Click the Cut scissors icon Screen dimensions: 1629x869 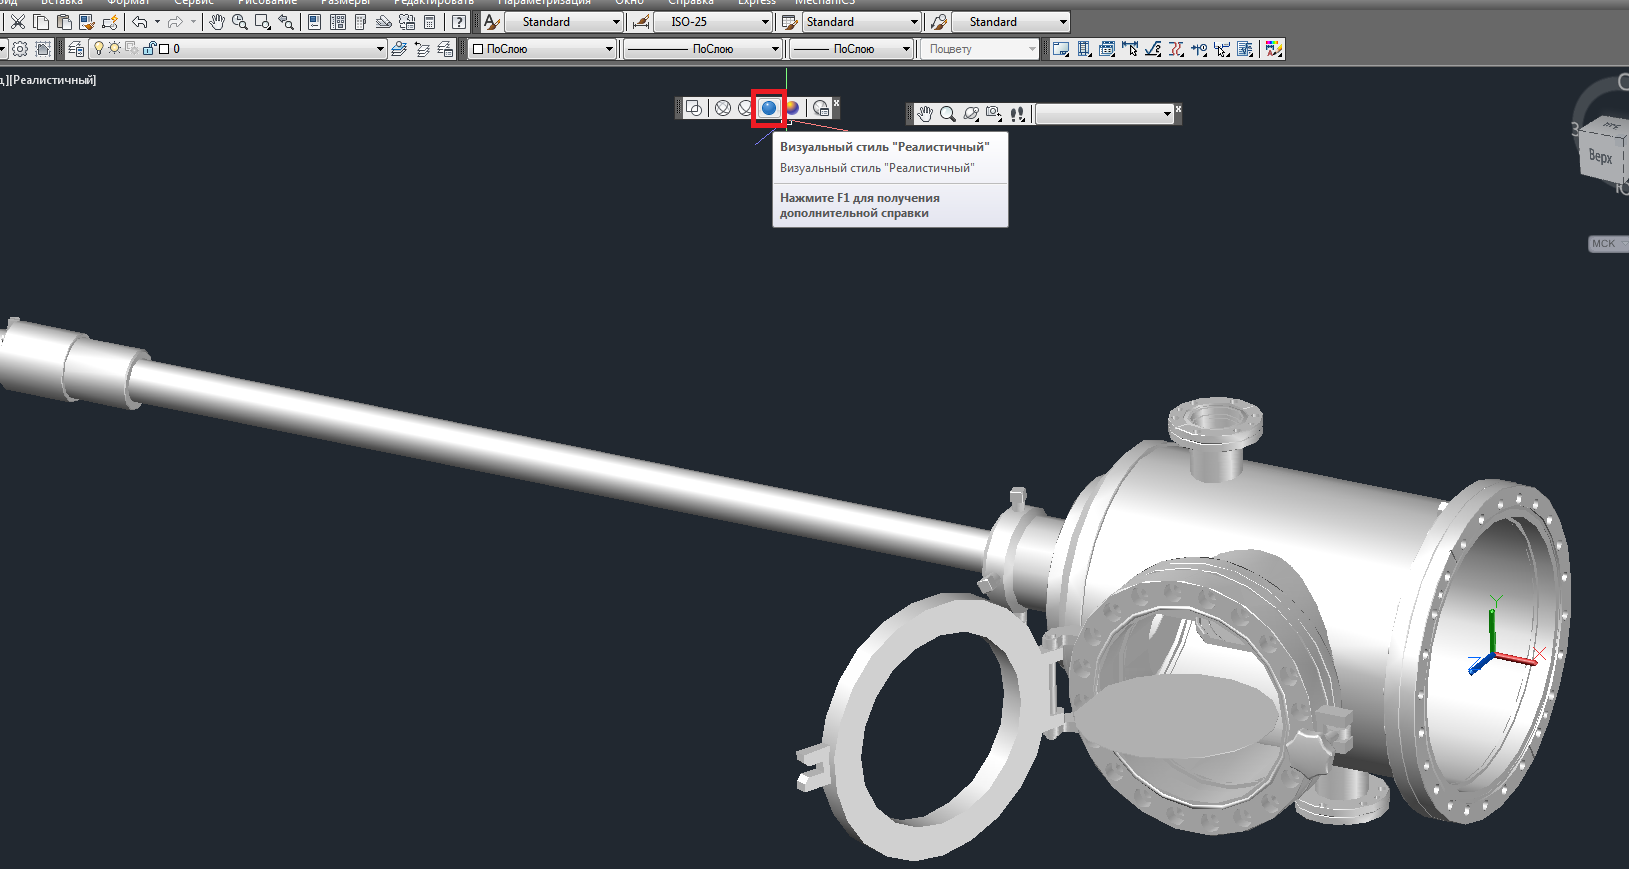point(18,22)
